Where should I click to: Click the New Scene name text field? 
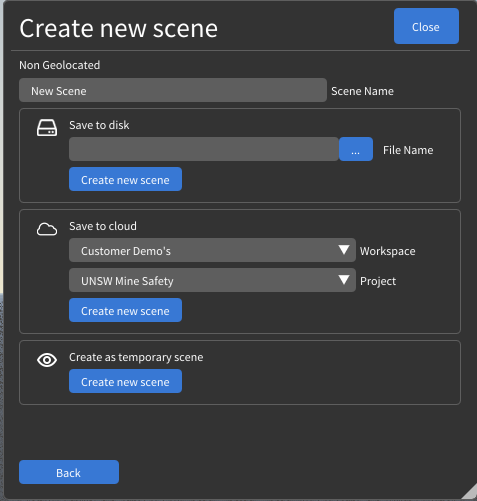[173, 90]
